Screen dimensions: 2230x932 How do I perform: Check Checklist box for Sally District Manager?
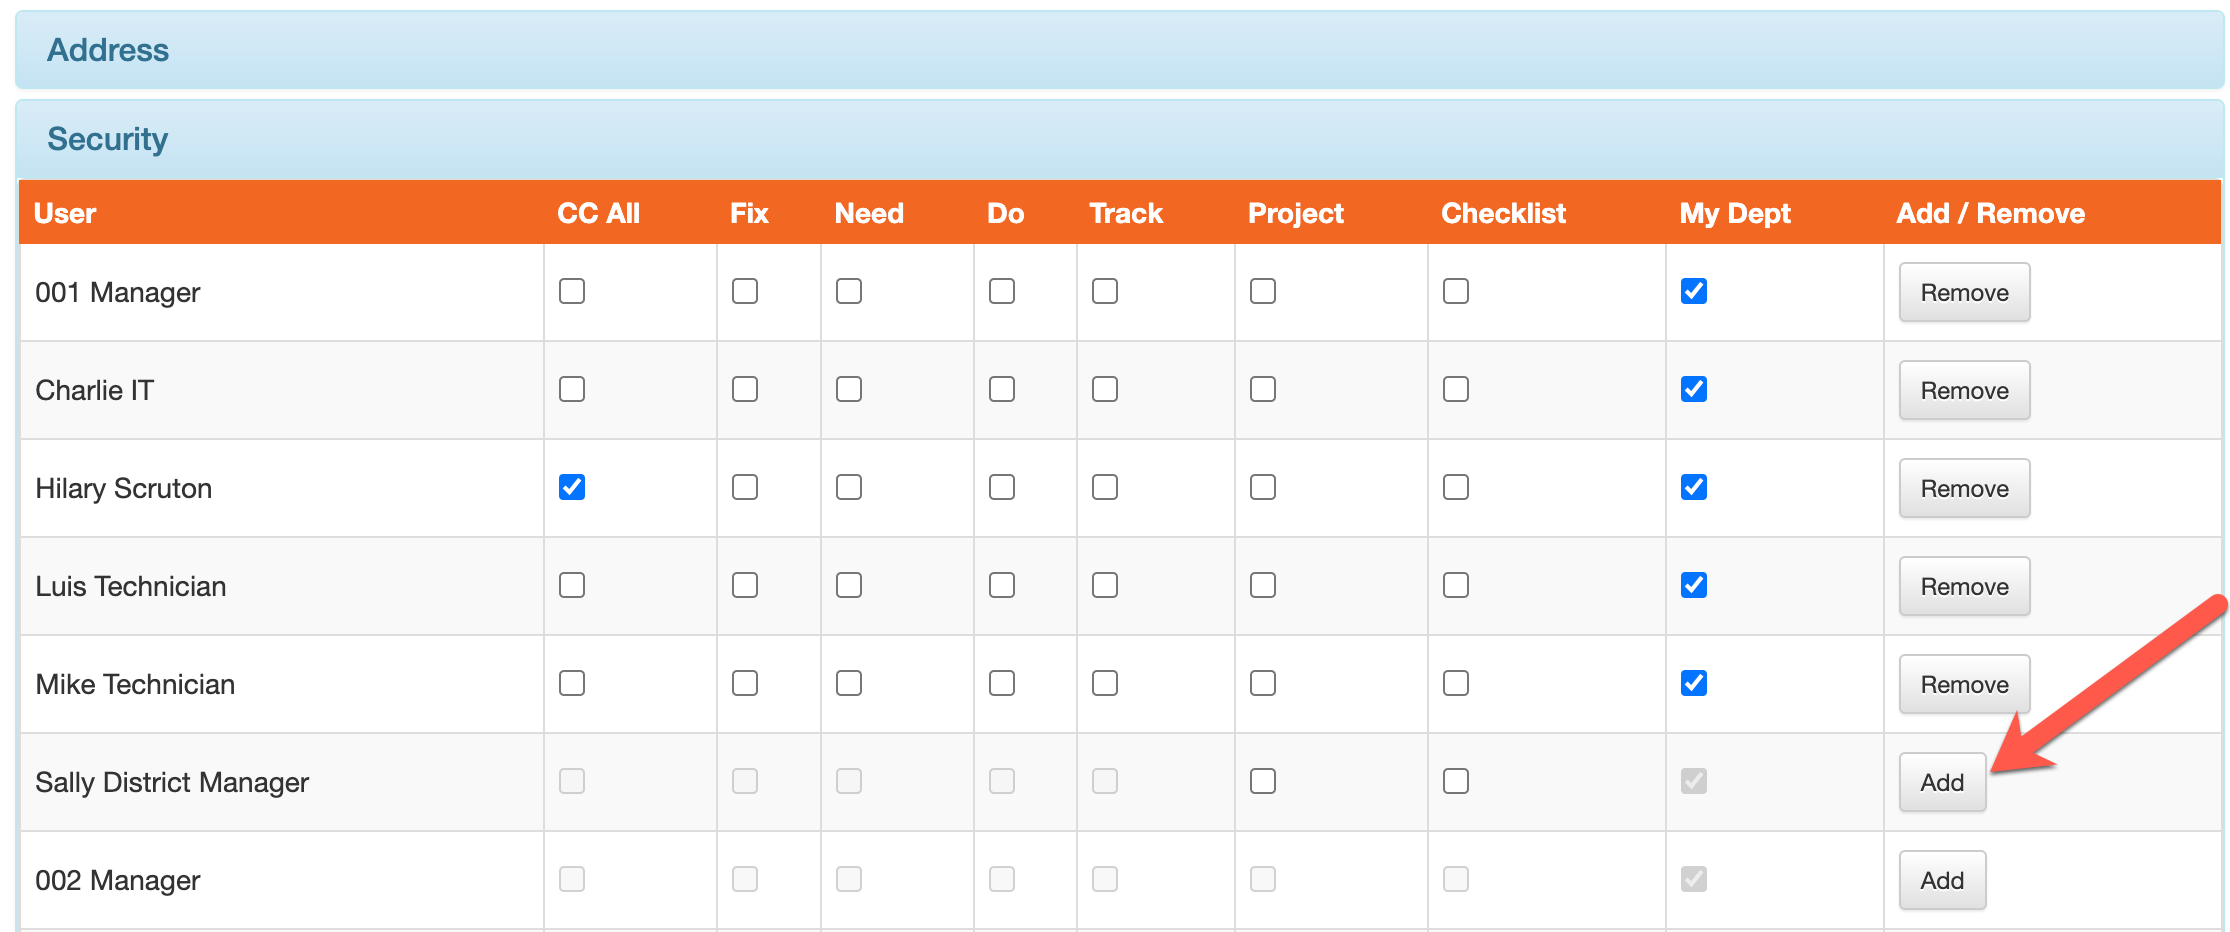(x=1456, y=781)
